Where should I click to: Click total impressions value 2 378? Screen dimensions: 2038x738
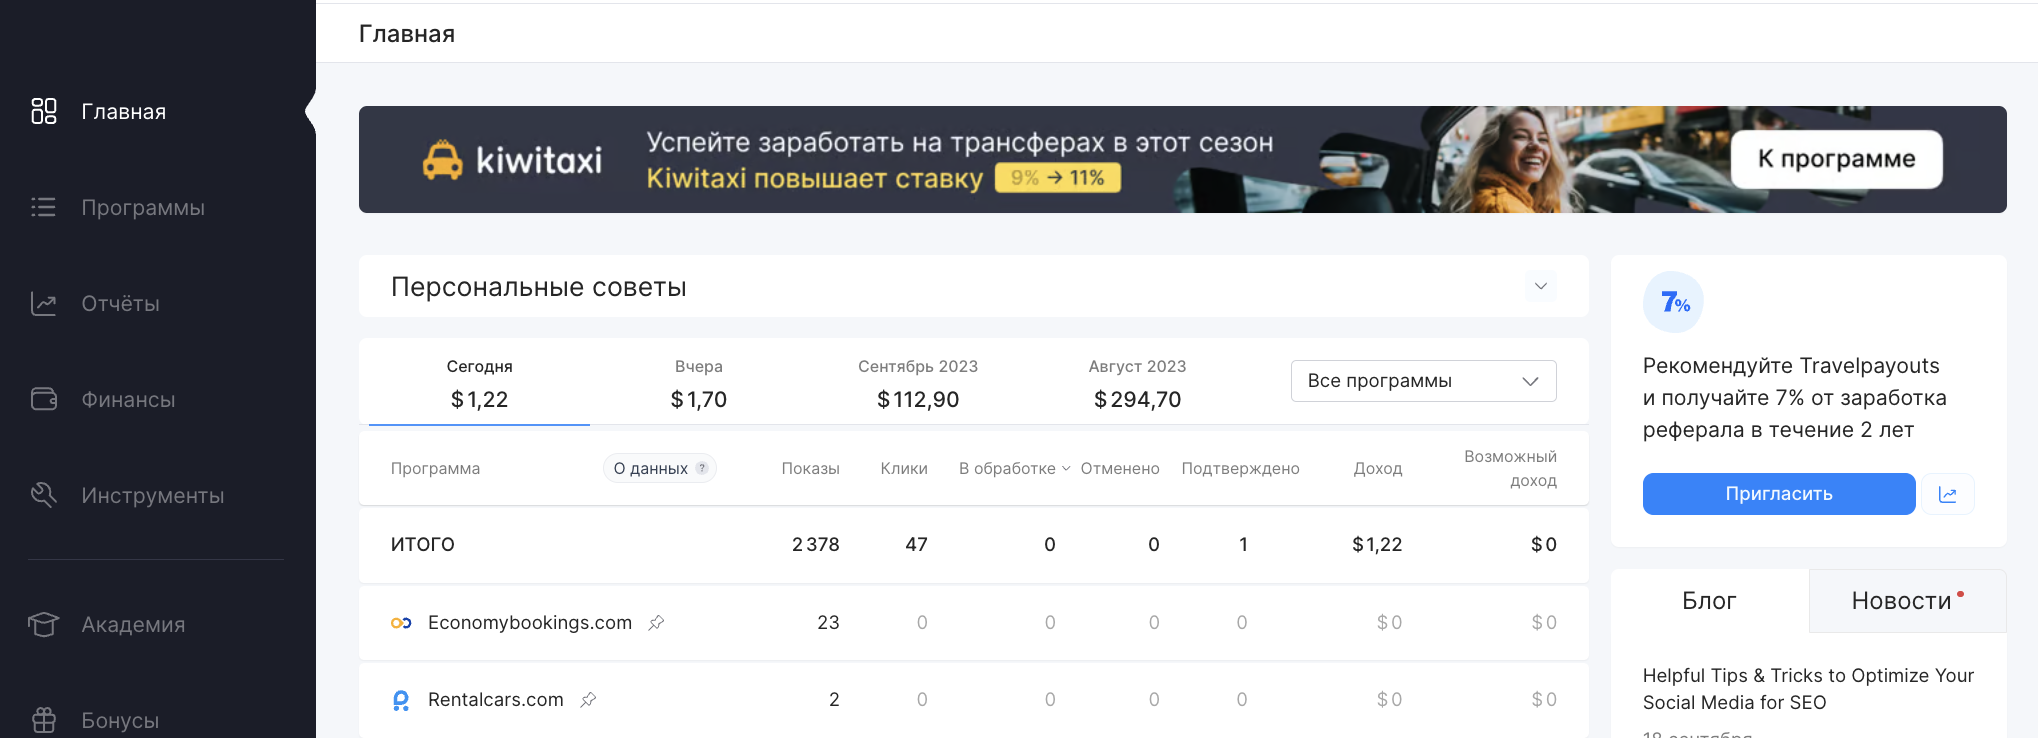(x=815, y=545)
